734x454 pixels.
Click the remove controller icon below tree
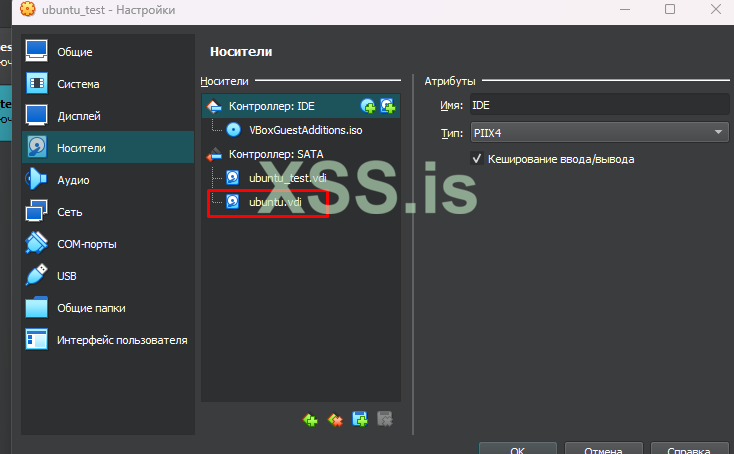click(335, 419)
